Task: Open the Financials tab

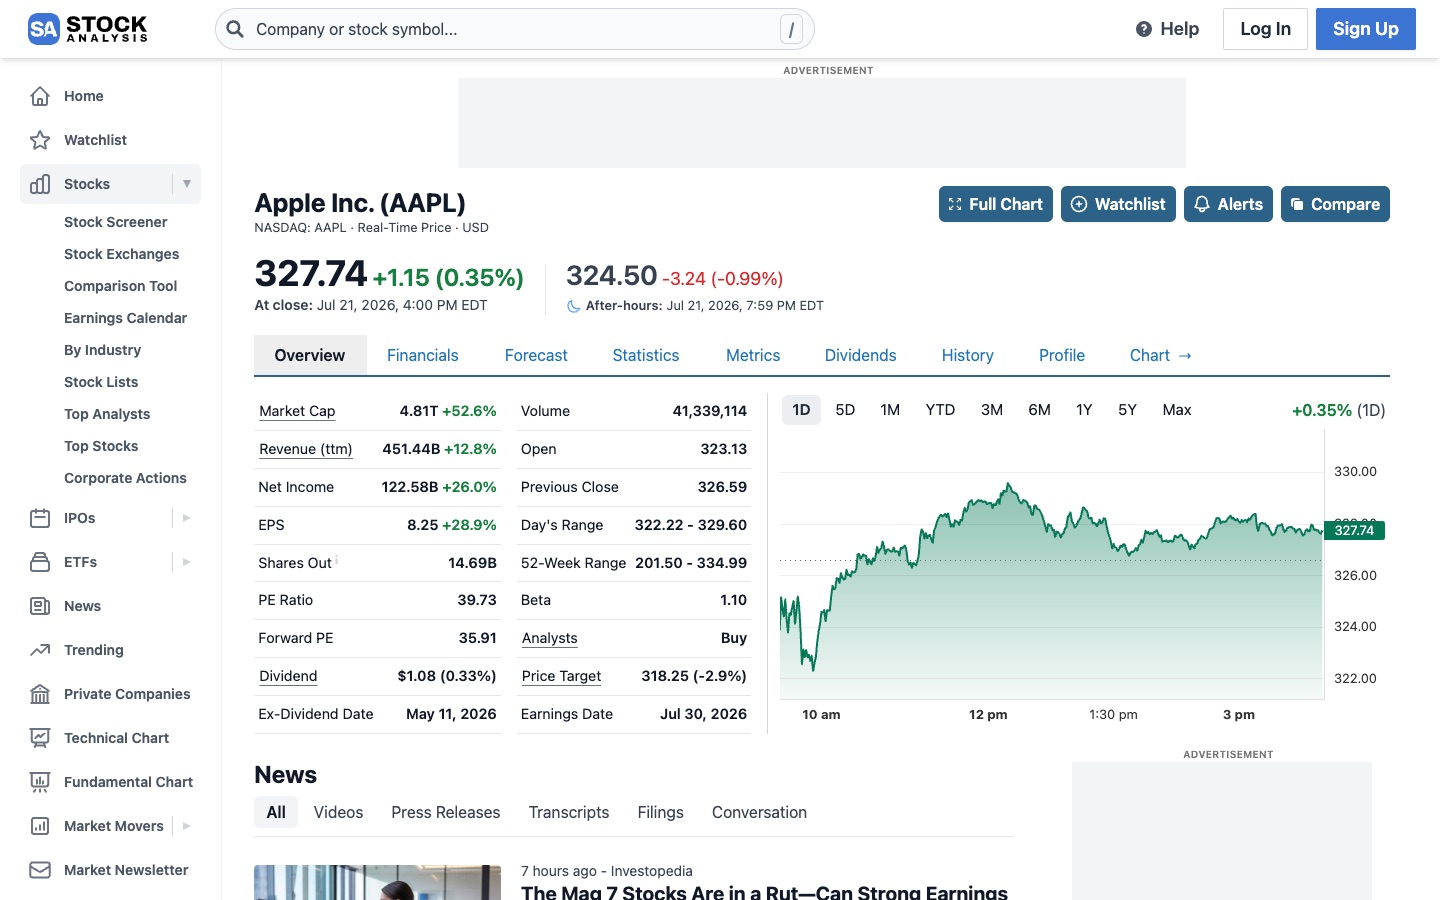Action: [x=422, y=355]
